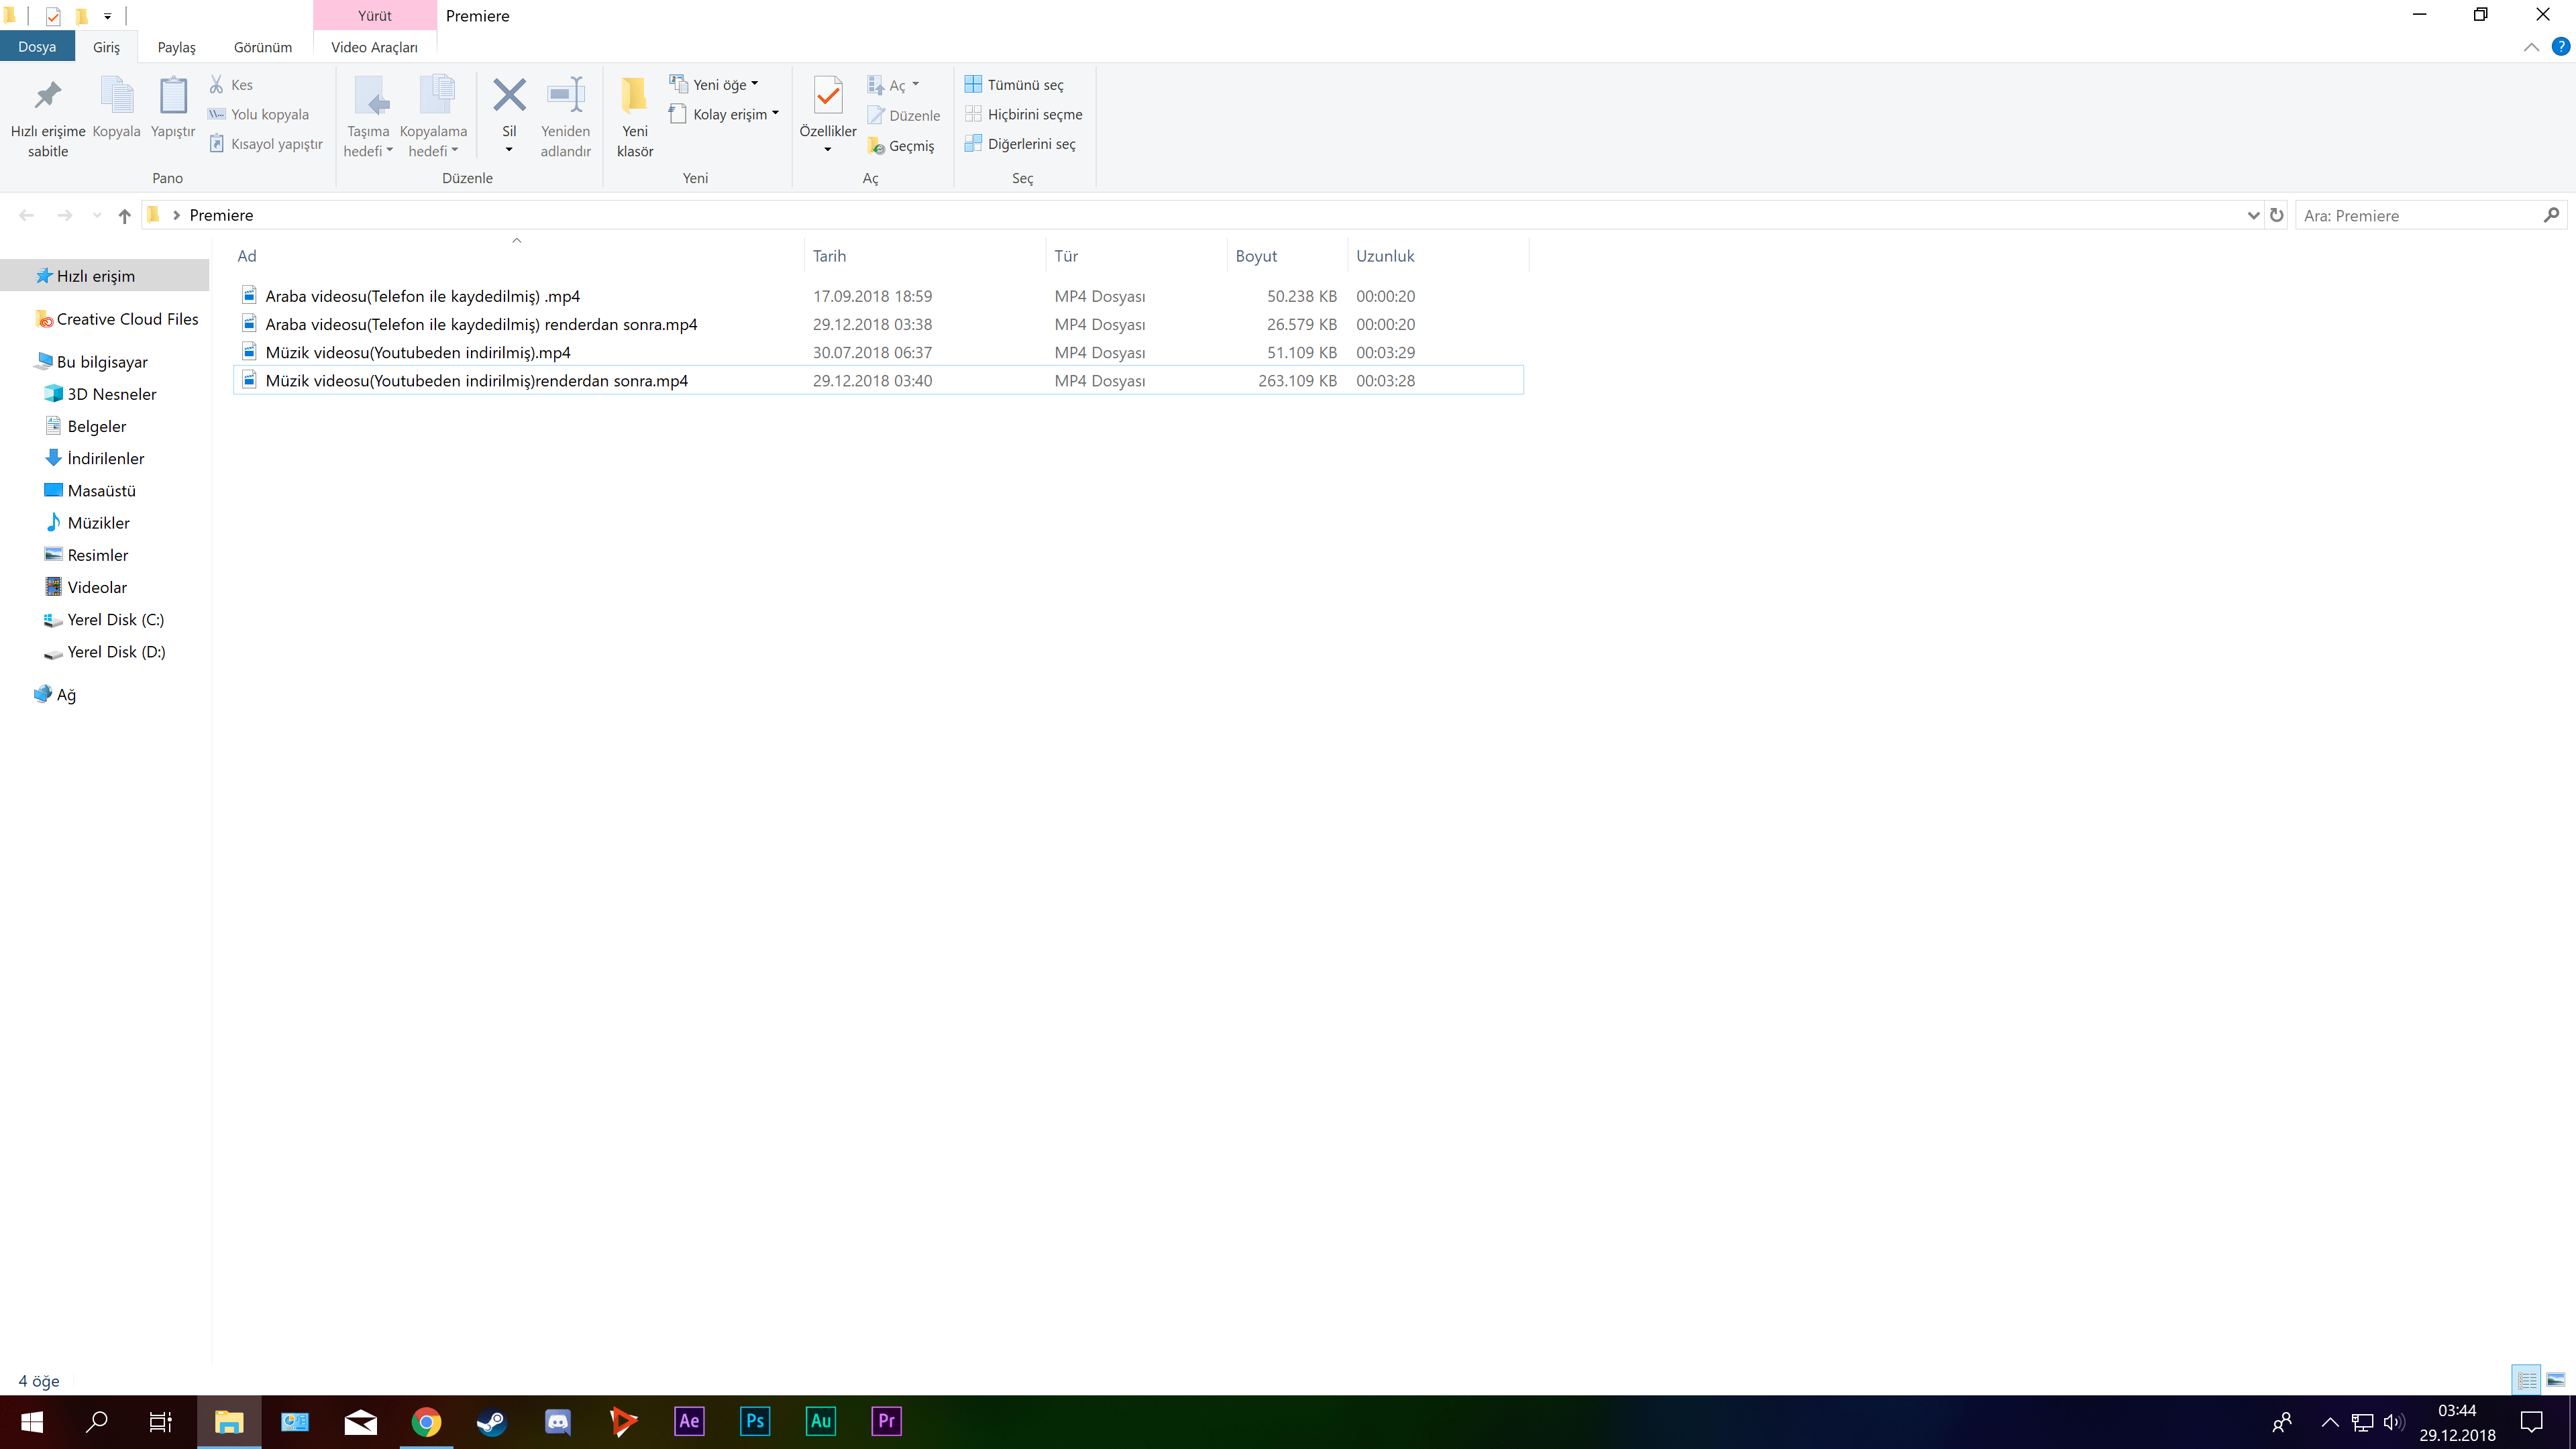Screen dimensions: 2576x1449
Task: Click the Geçmiş history icon
Action: point(877,146)
